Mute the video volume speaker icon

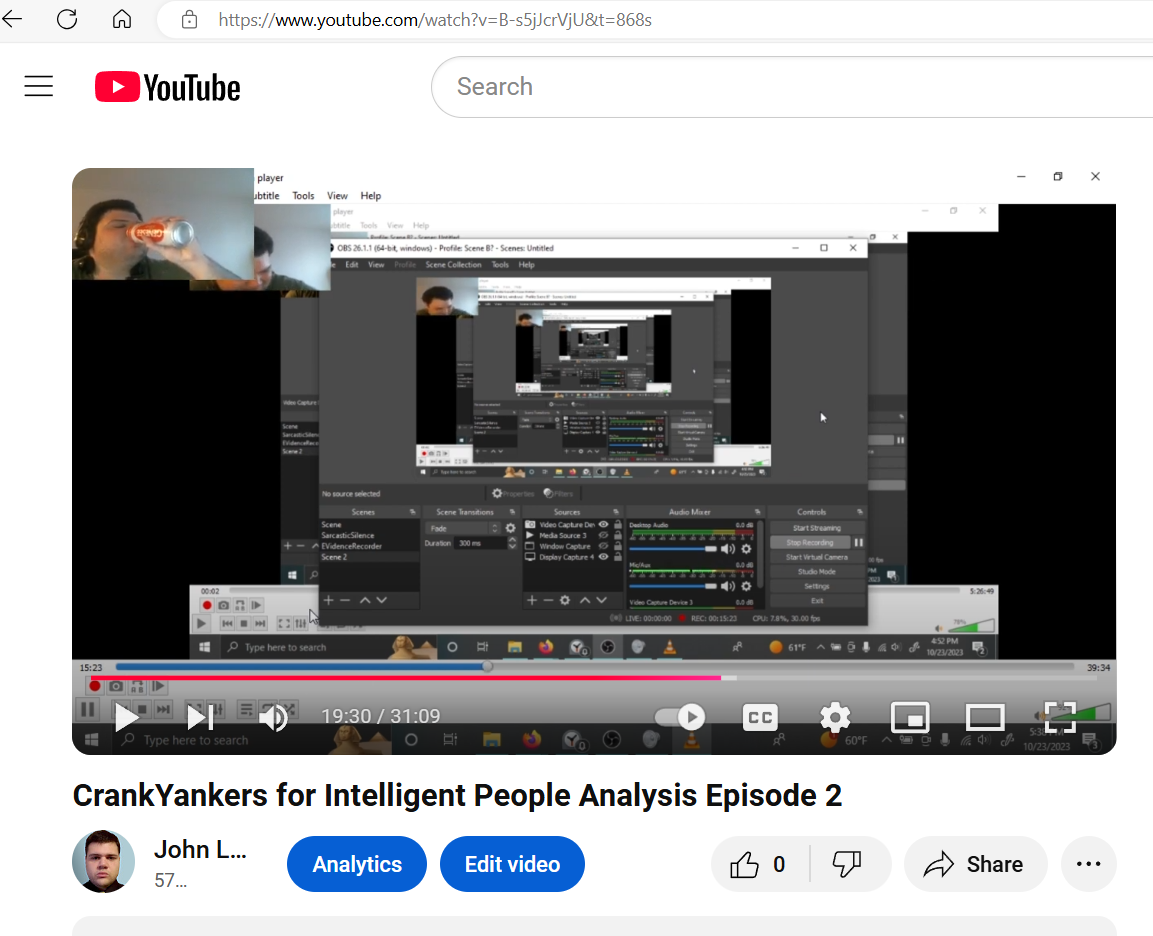tap(274, 717)
